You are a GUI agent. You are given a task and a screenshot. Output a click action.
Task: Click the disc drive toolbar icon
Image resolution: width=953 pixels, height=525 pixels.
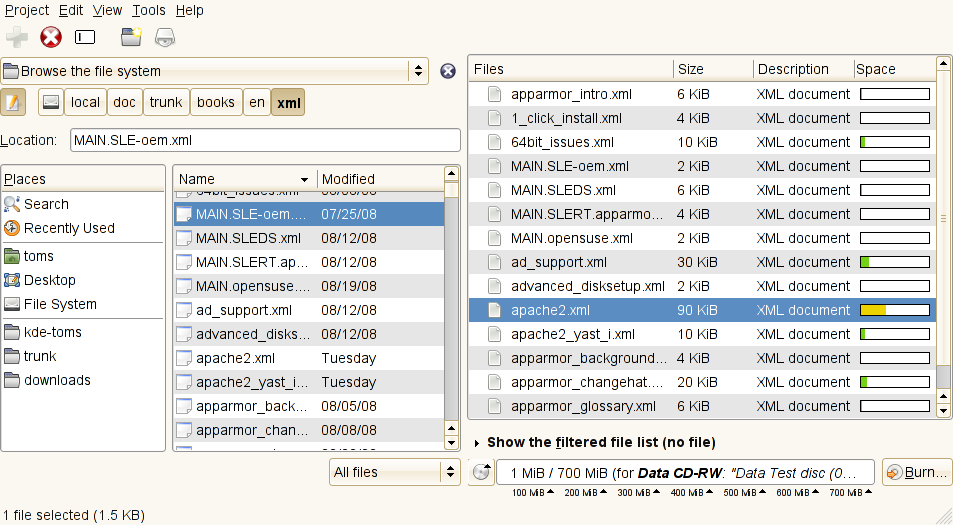point(165,38)
